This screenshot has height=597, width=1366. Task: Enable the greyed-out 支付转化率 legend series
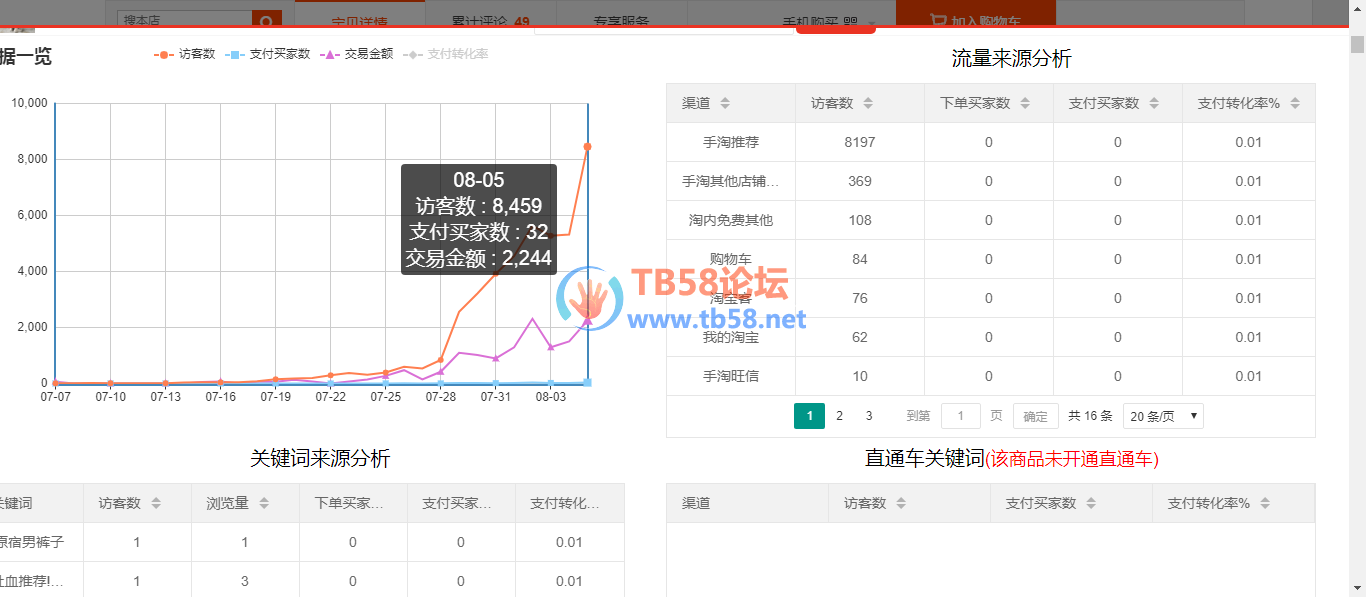446,54
